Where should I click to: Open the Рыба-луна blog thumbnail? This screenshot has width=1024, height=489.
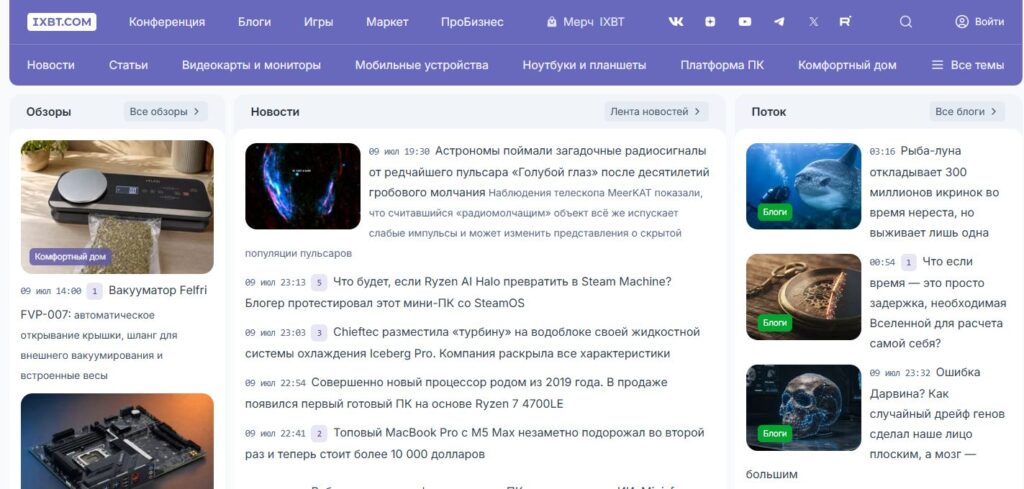[x=803, y=186]
